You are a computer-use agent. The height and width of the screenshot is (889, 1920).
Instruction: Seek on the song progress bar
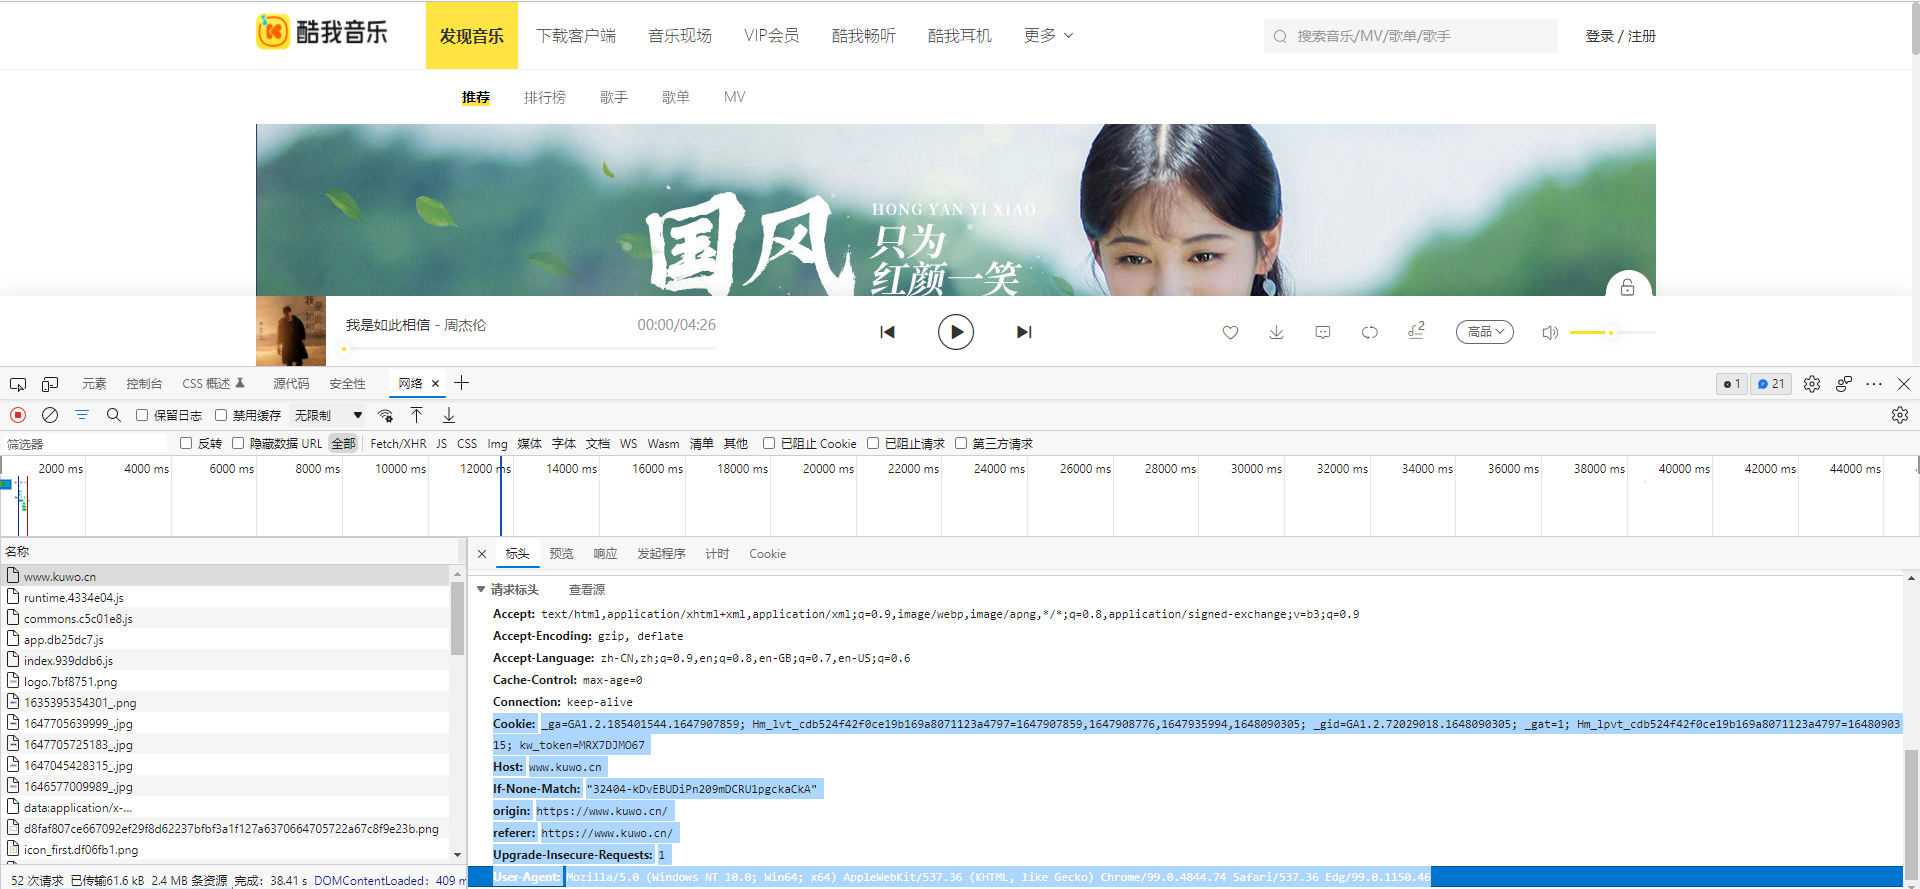tap(530, 349)
